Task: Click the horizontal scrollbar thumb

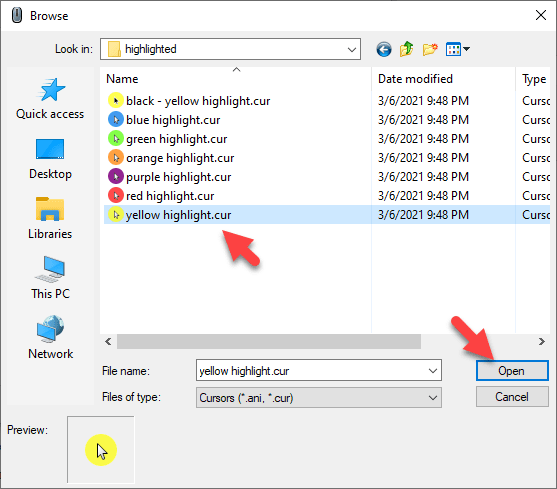Action: (269, 342)
